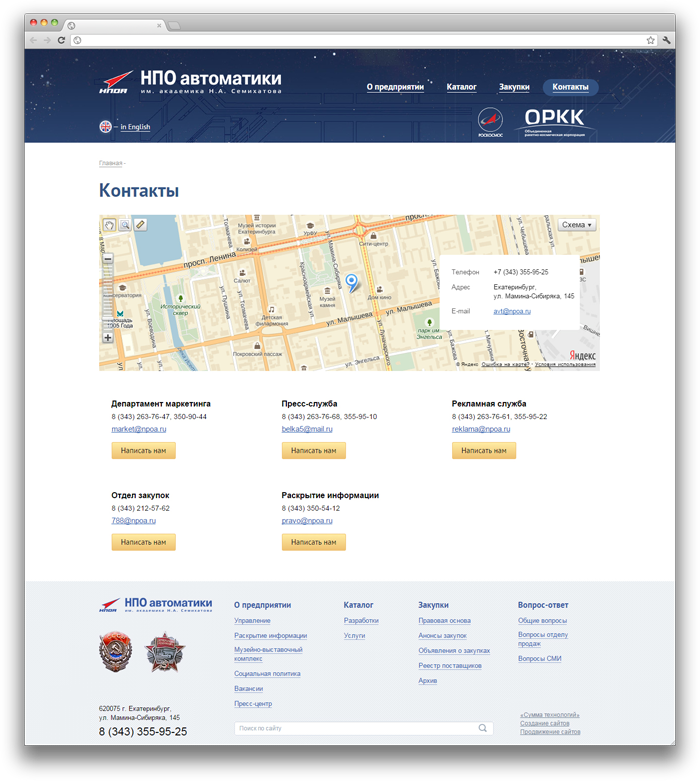This screenshot has height=781, width=700.
Task: Click the Поиск по сайту search field
Action: (364, 728)
